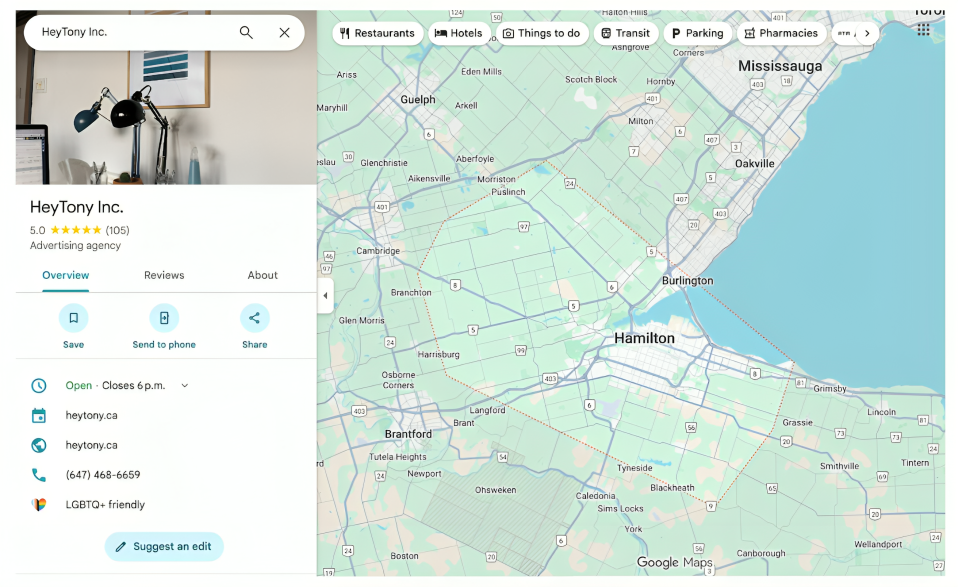Open the Google apps grid icon
This screenshot has width=958, height=587.
(x=923, y=30)
